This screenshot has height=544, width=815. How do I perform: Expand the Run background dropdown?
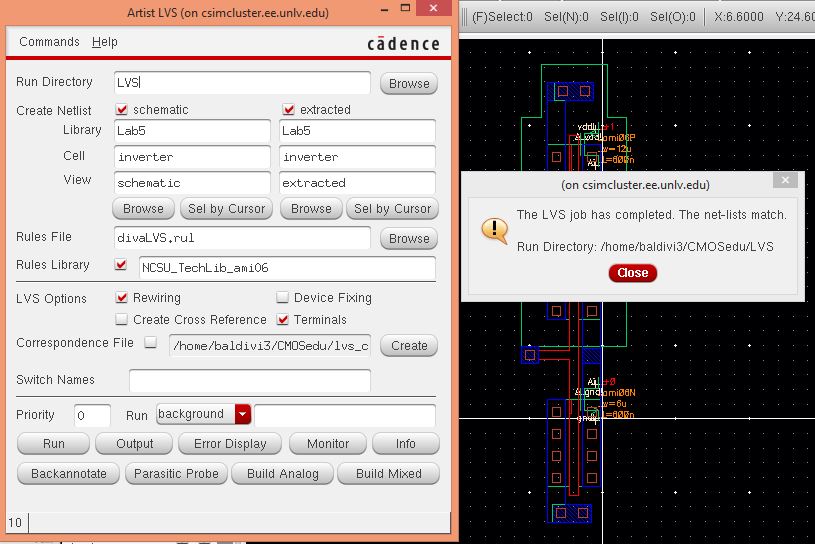[x=243, y=414]
